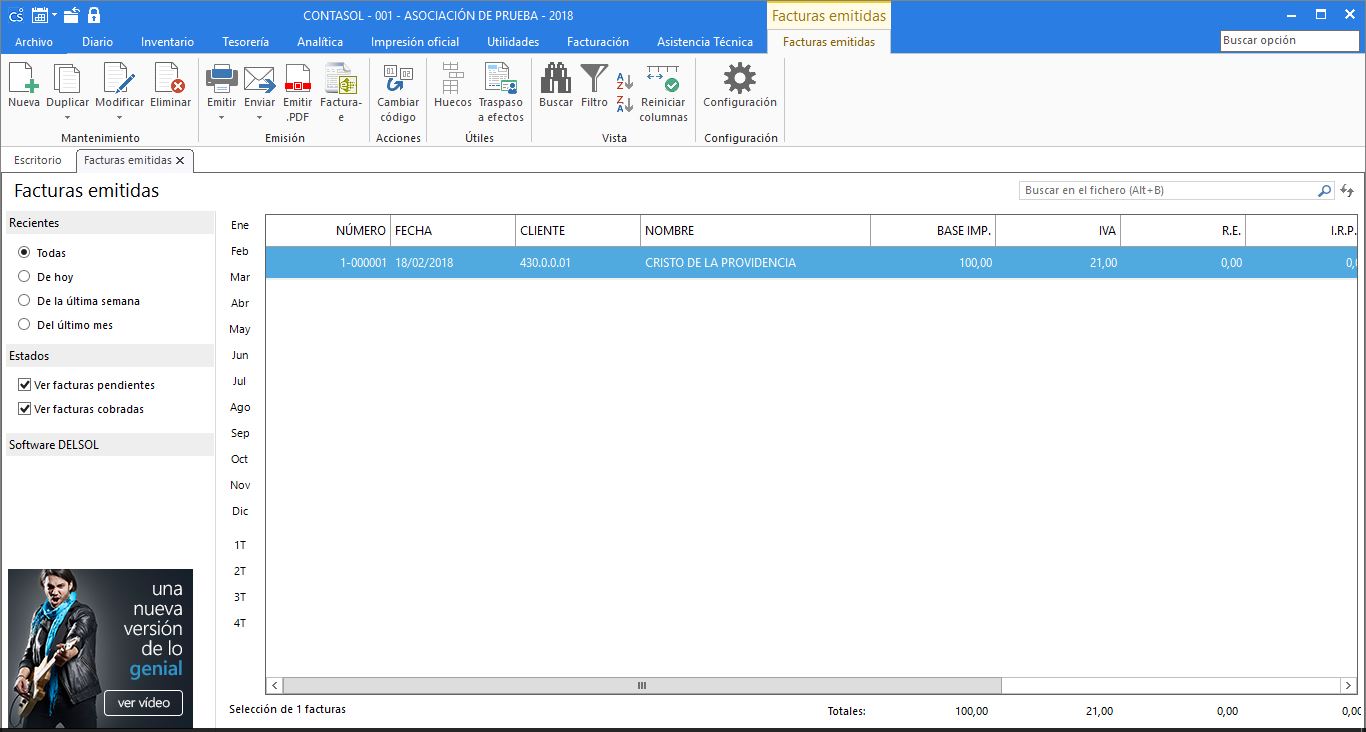Click the Duplicar invoice icon
Screen dimensions: 1366x732
click(x=67, y=78)
